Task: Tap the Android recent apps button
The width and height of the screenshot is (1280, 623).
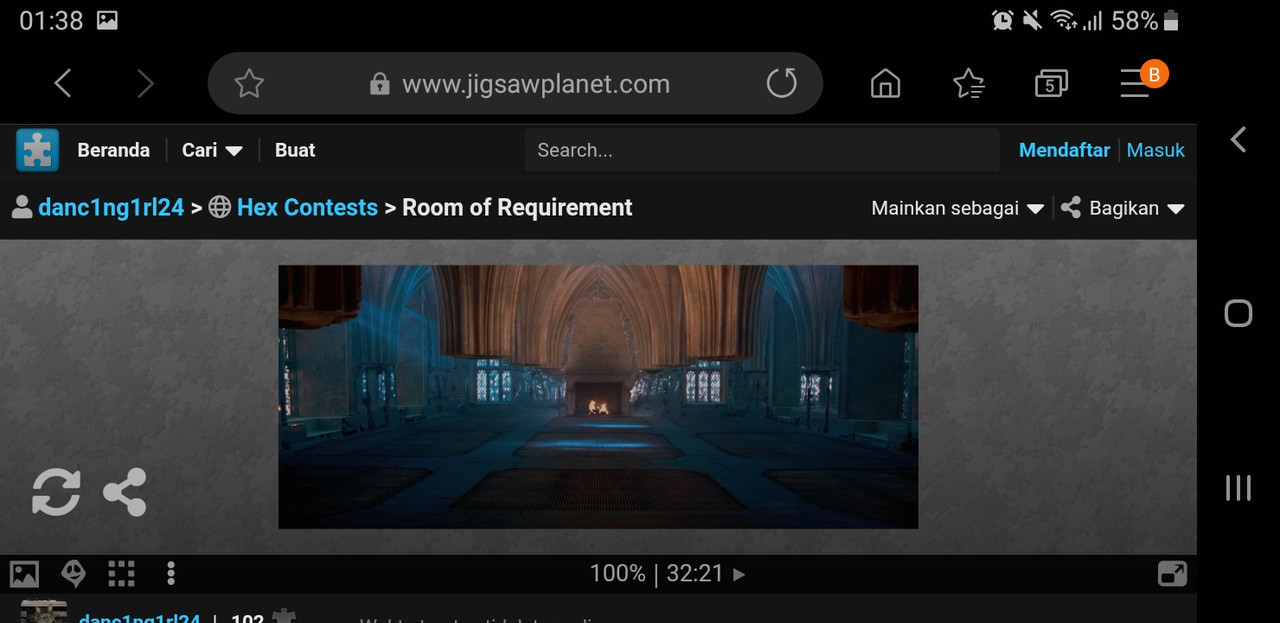Action: 1238,488
